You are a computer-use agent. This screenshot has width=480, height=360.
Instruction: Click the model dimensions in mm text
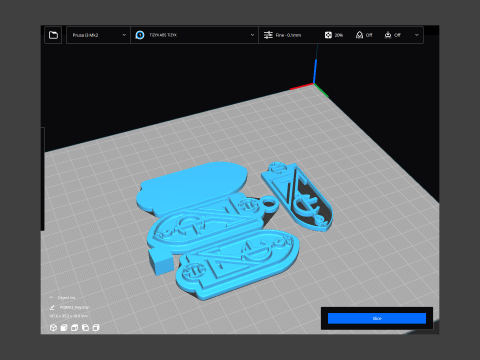click(69, 316)
